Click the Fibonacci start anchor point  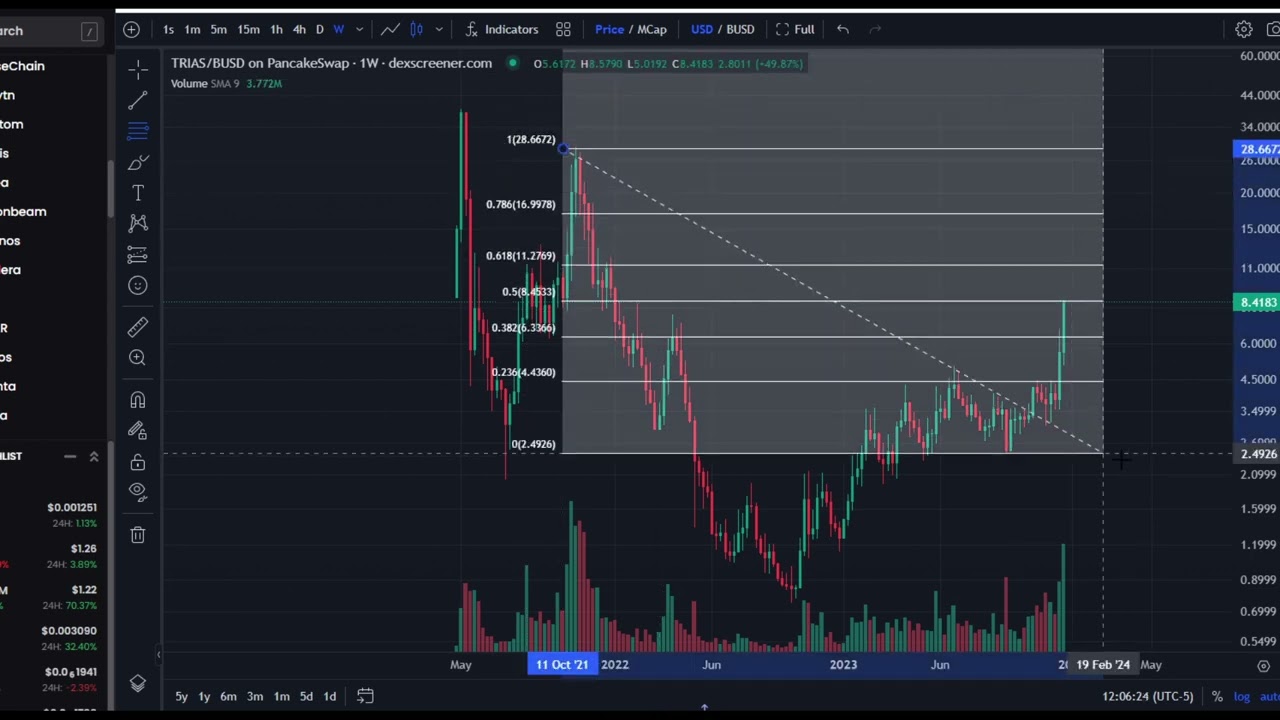(x=564, y=149)
